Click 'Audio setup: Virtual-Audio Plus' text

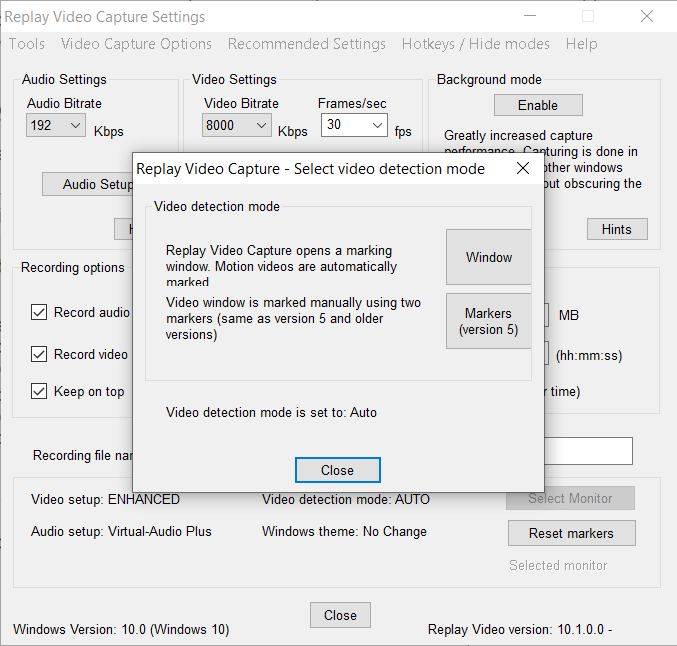tap(121, 531)
